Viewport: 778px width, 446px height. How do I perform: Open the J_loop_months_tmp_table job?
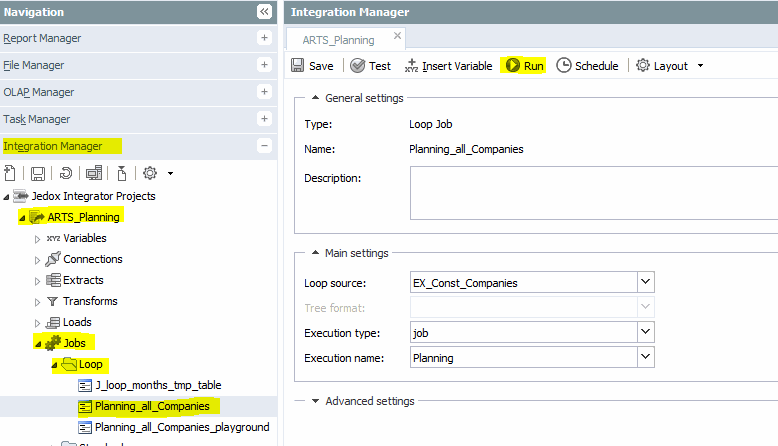tap(158, 385)
